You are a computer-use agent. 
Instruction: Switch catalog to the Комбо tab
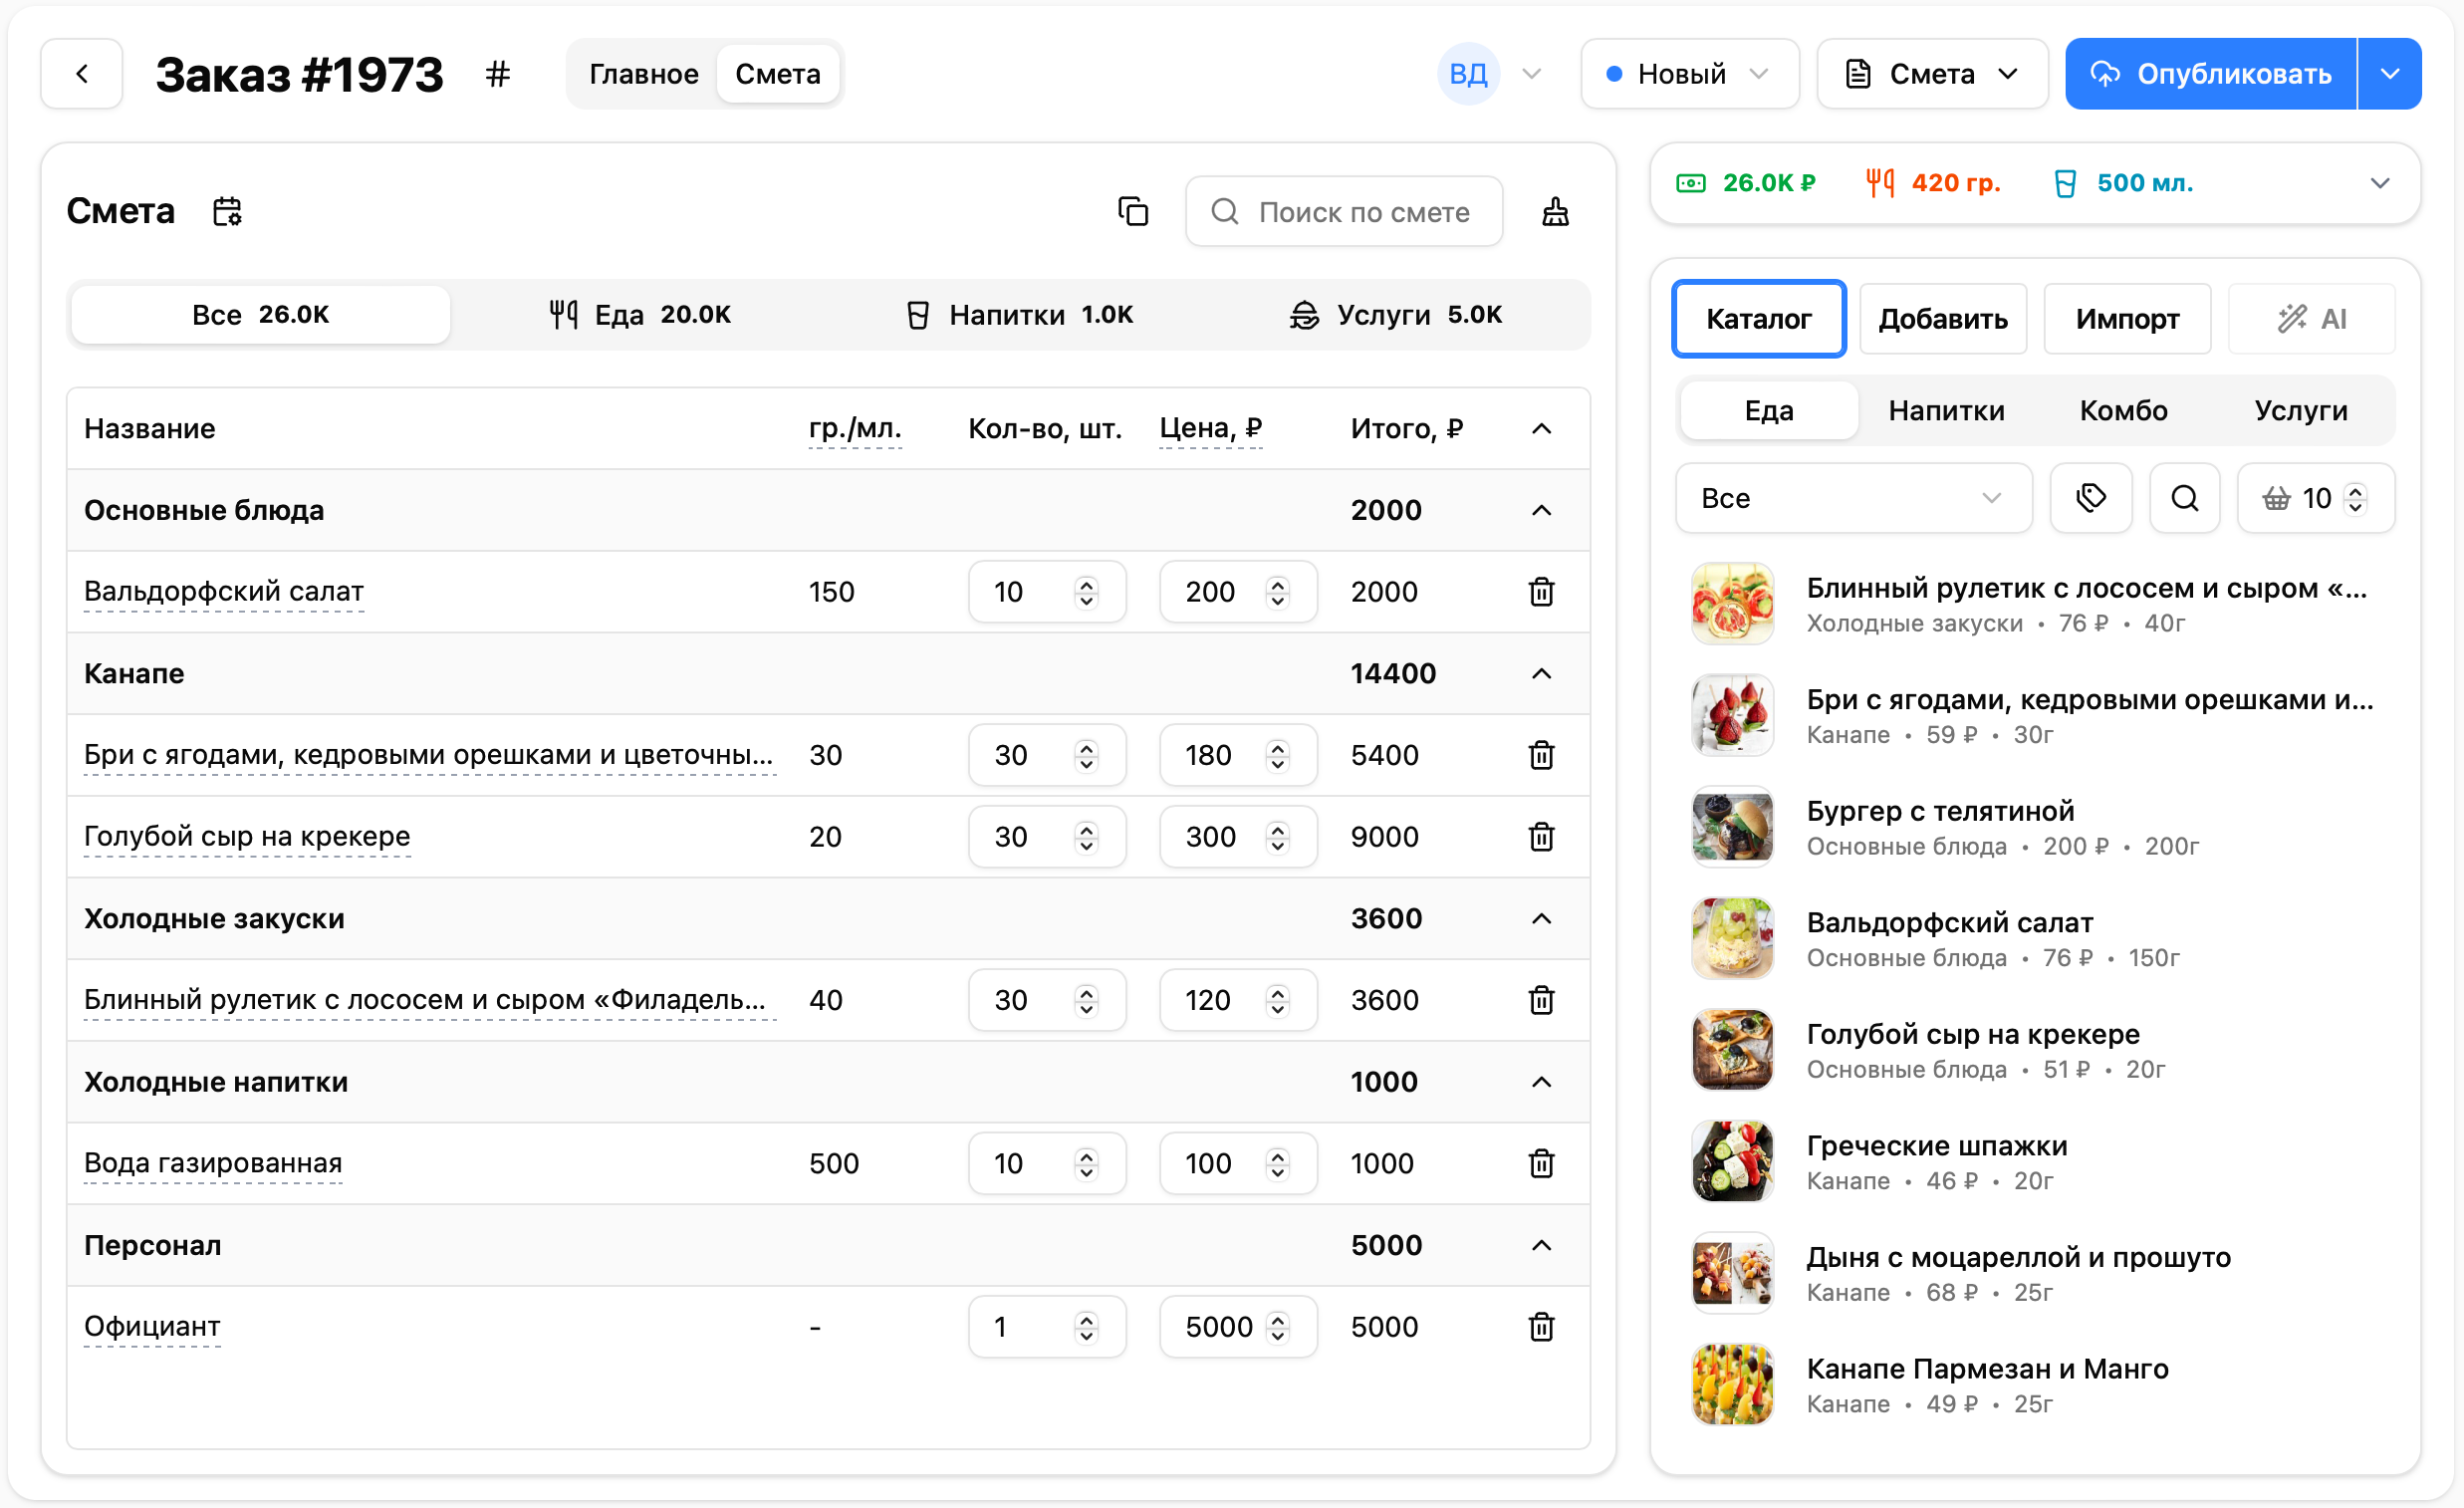tap(2123, 411)
